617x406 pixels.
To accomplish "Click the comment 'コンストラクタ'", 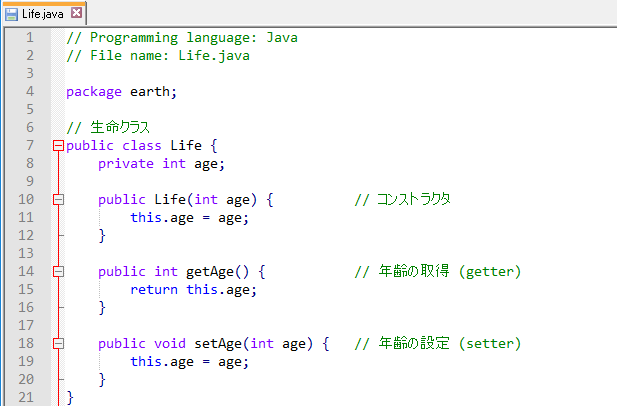I will point(414,199).
